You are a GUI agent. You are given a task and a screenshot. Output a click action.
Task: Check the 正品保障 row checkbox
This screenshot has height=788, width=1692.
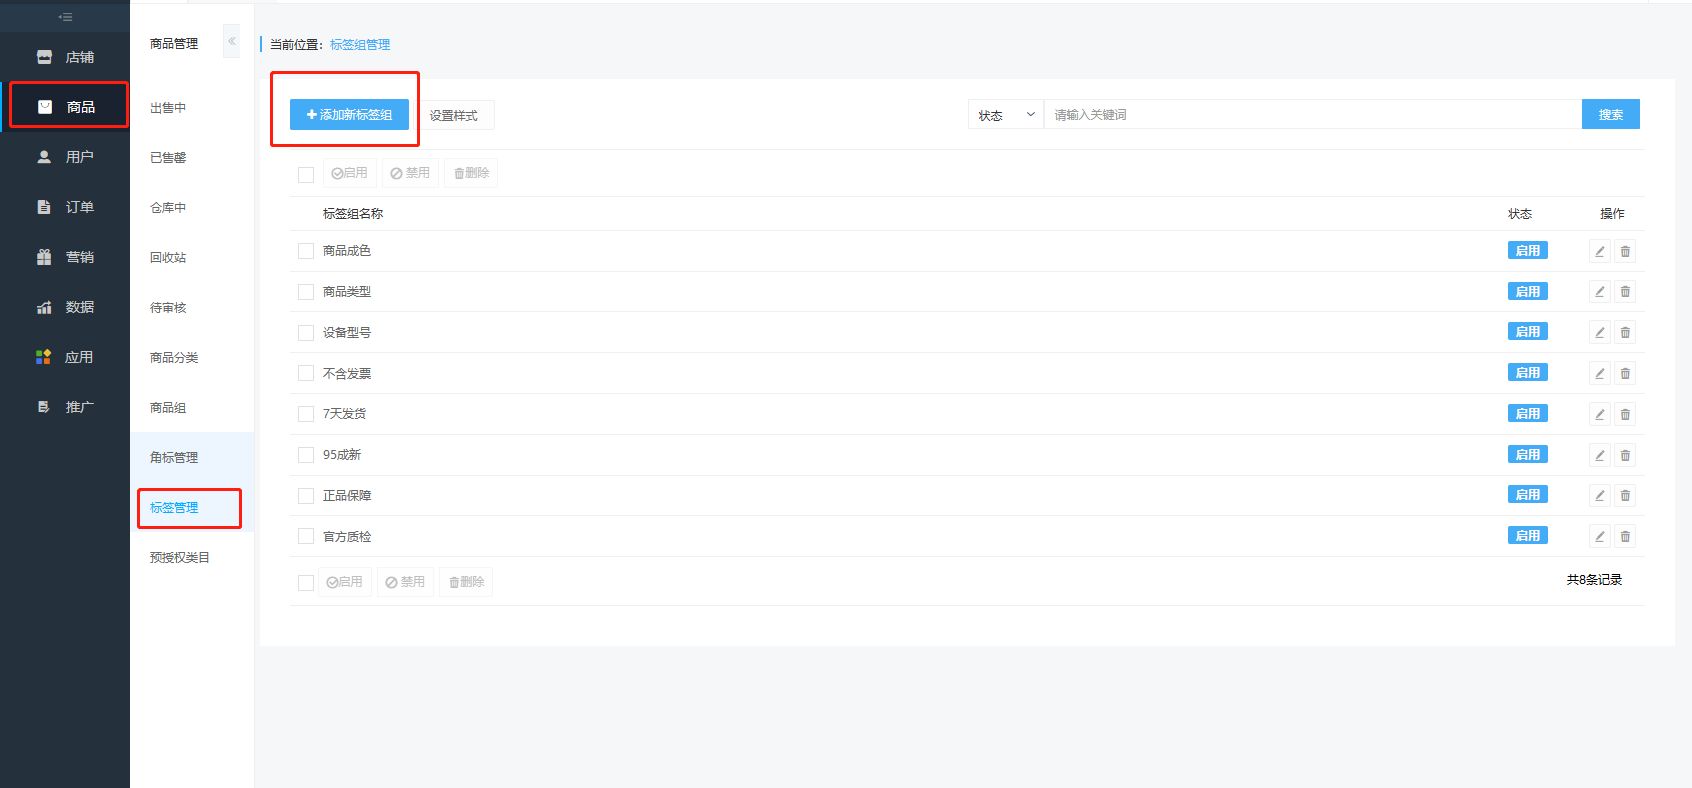(306, 496)
